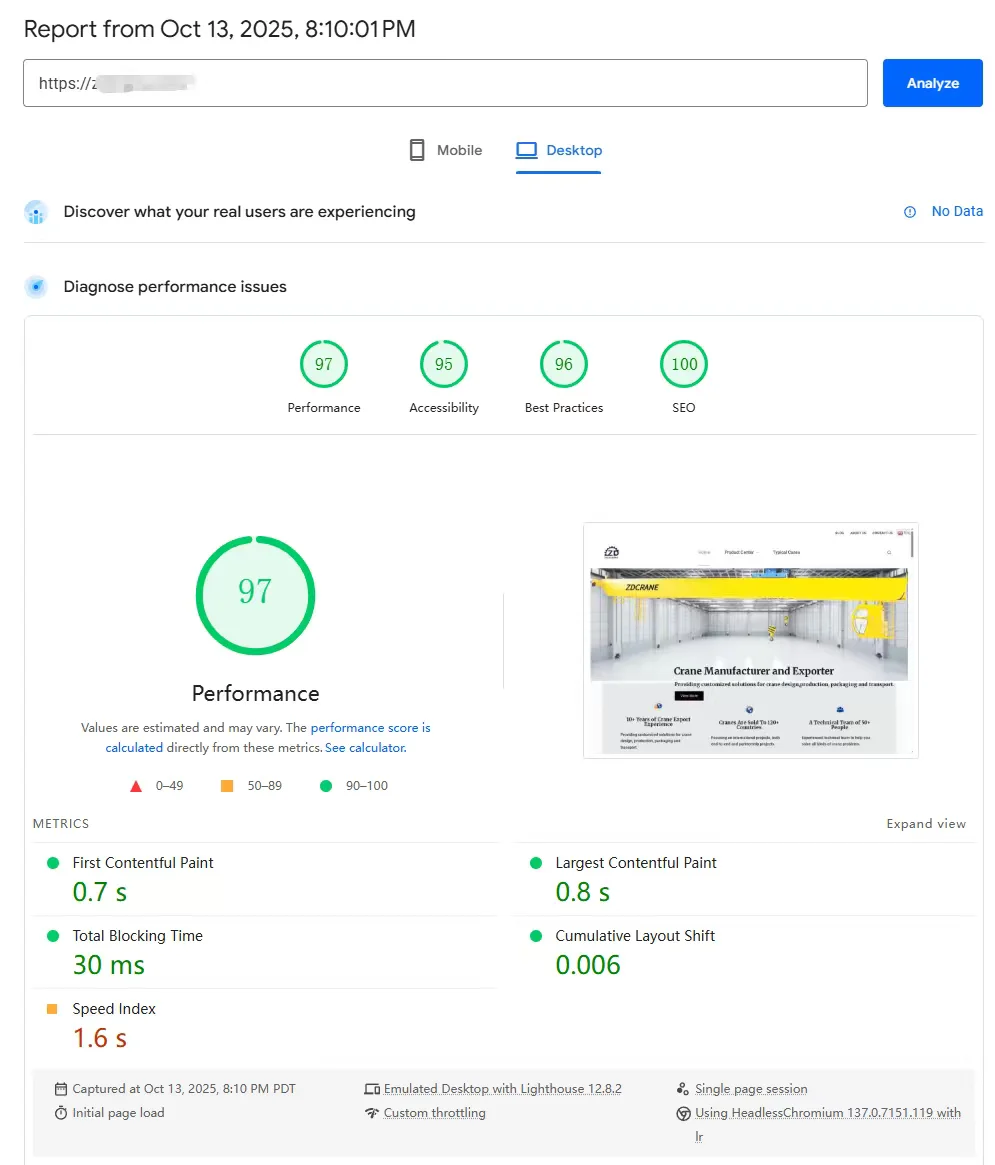Click the Accessibility label
The image size is (995, 1165).
444,408
